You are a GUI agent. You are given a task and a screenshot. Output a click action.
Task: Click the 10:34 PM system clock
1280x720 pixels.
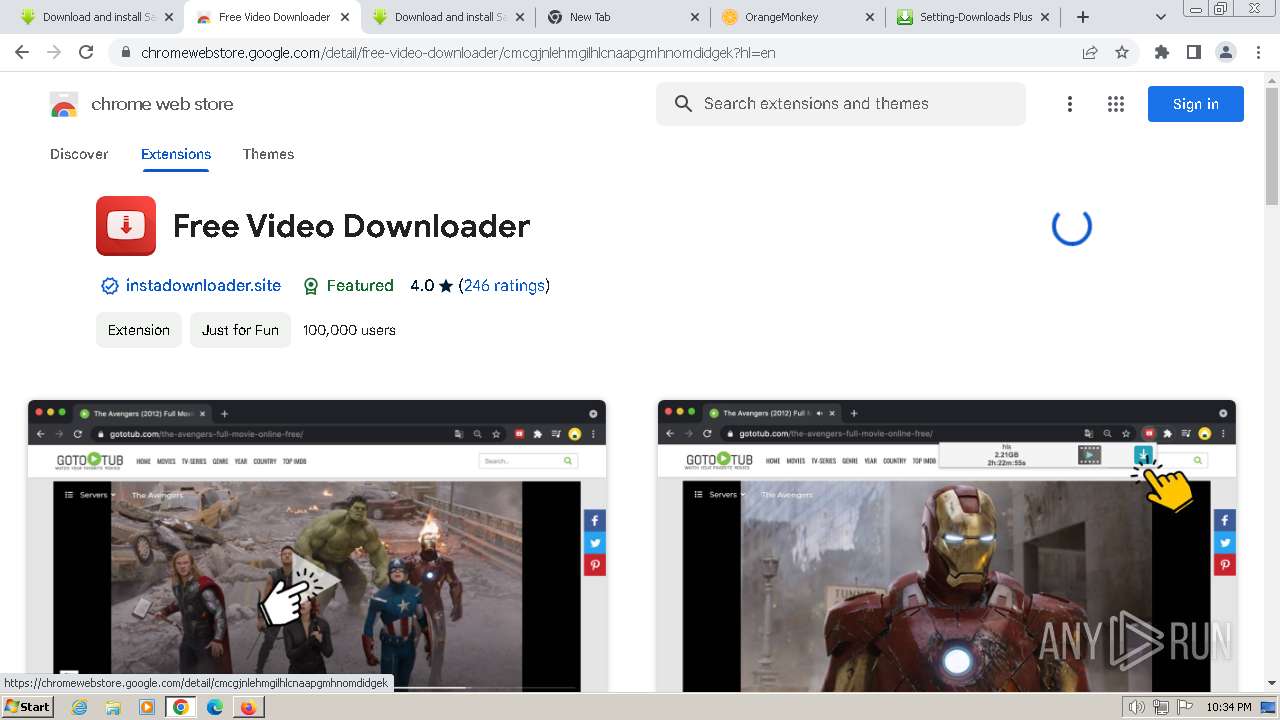1229,707
